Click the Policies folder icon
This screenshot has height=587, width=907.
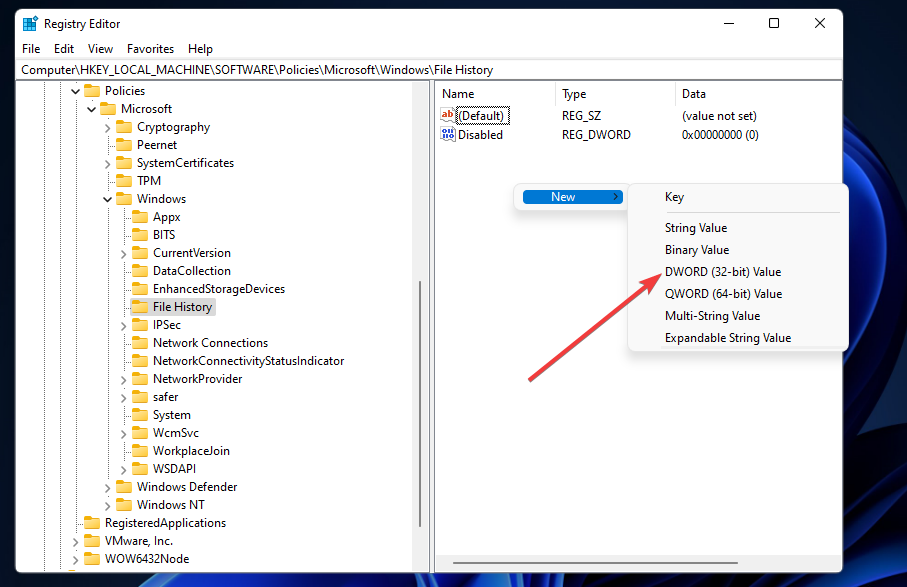coord(92,91)
